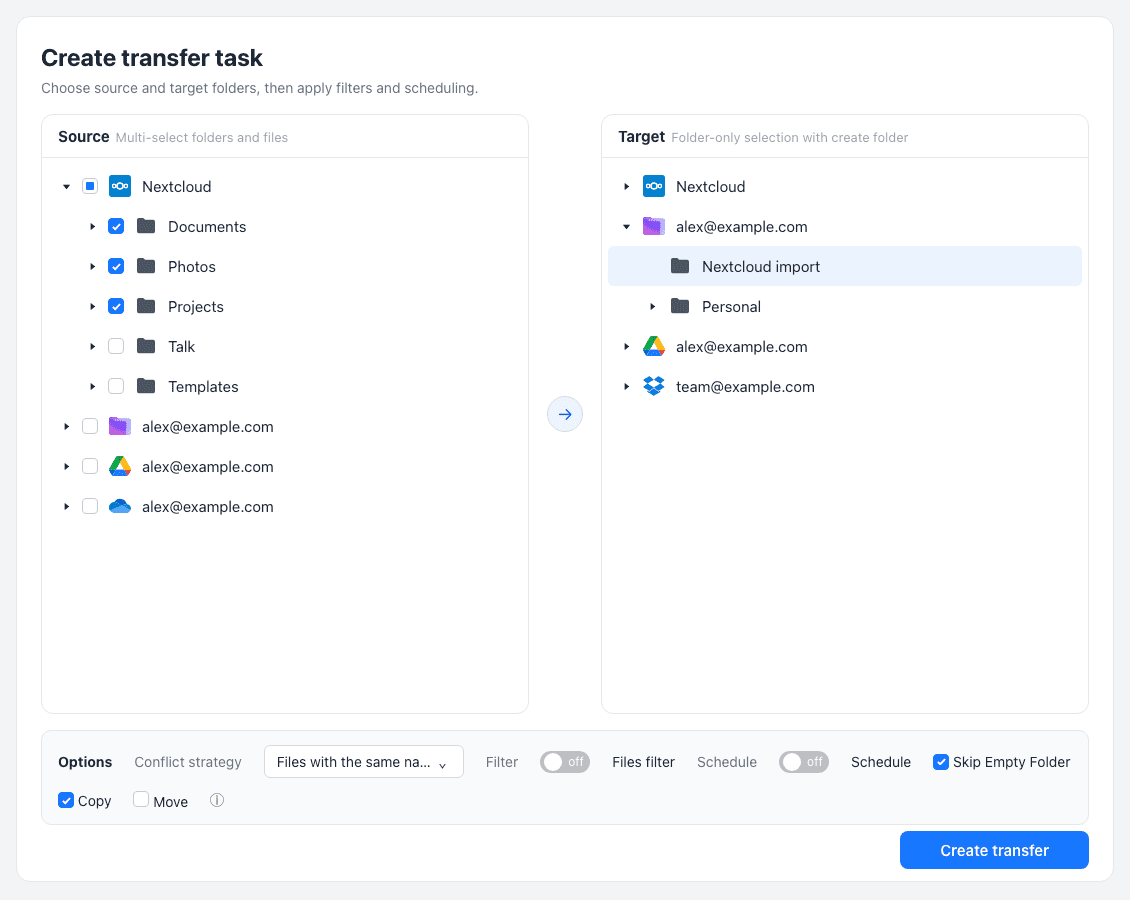Image resolution: width=1130 pixels, height=900 pixels.
Task: Click the info icon next to Move
Action: 217,801
